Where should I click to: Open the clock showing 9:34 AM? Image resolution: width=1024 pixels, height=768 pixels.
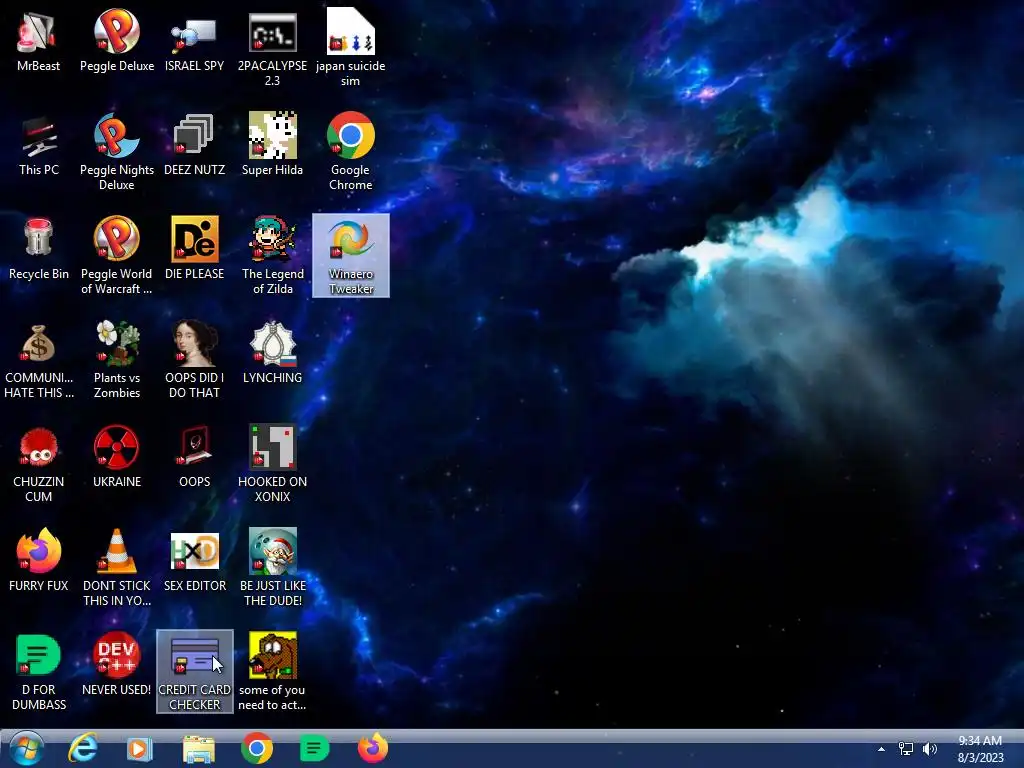click(x=980, y=749)
